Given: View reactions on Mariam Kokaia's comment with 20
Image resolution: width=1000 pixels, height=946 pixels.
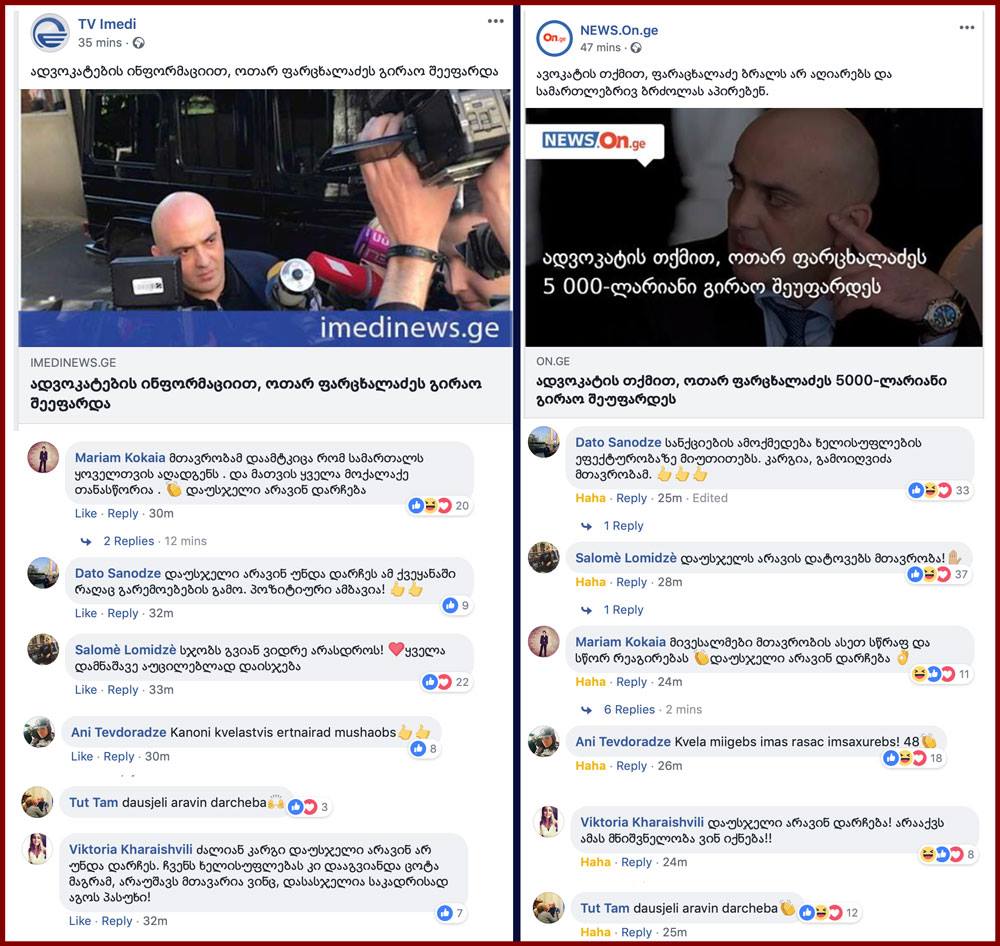Looking at the screenshot, I should click(x=439, y=506).
